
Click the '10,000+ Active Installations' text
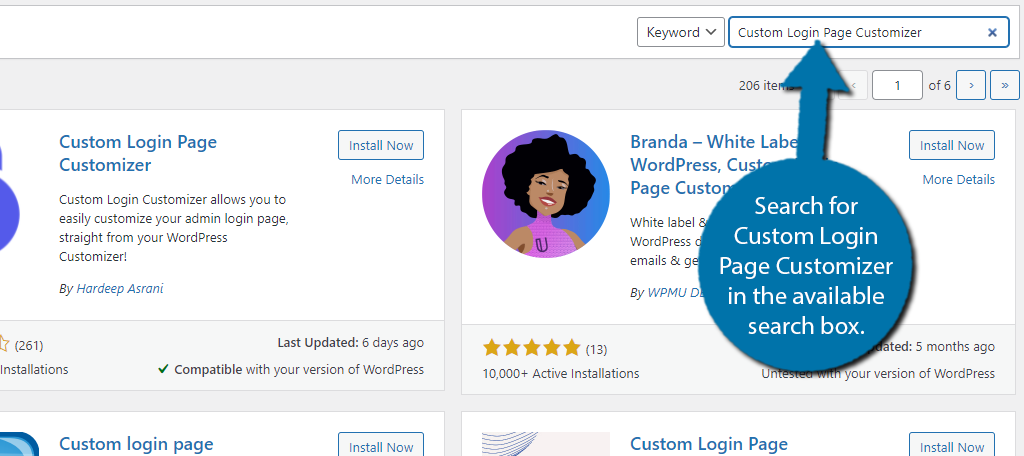[x=561, y=374]
